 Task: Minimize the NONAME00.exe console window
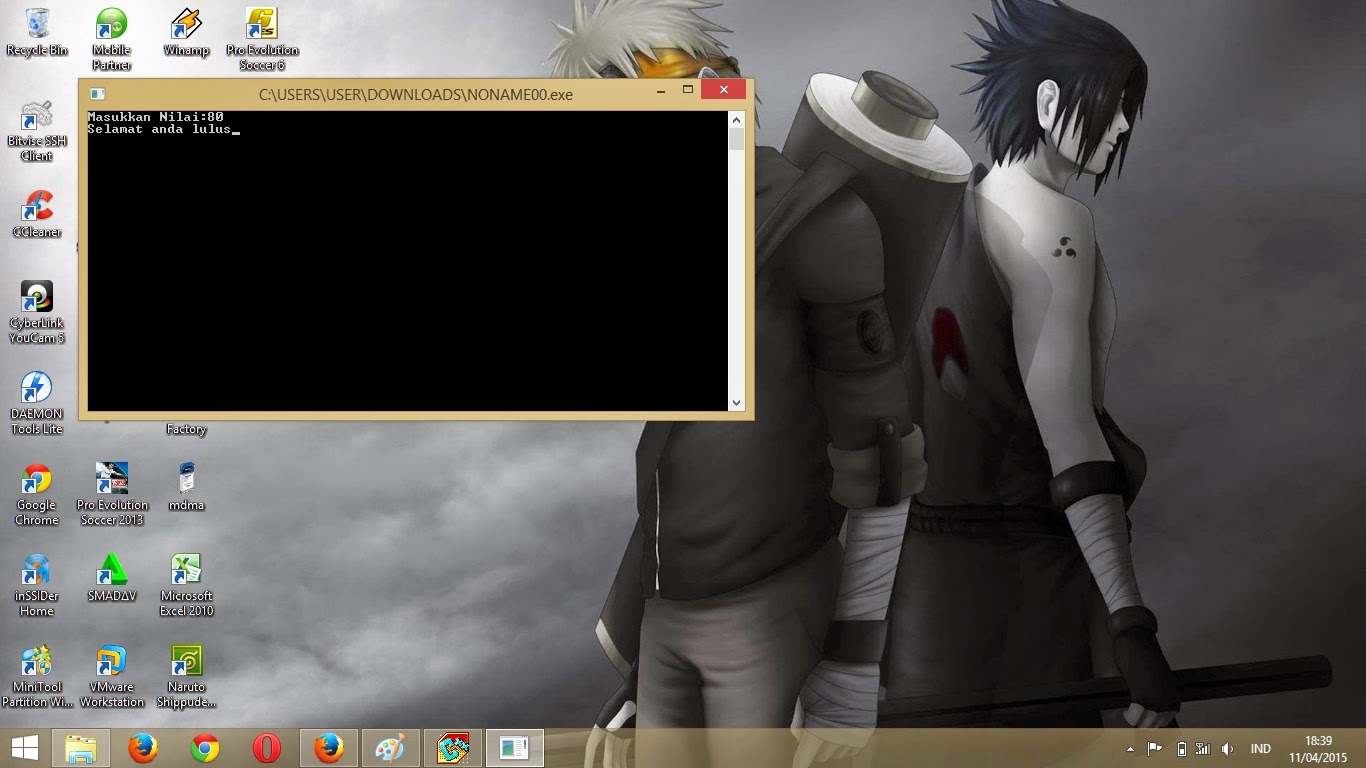point(661,91)
